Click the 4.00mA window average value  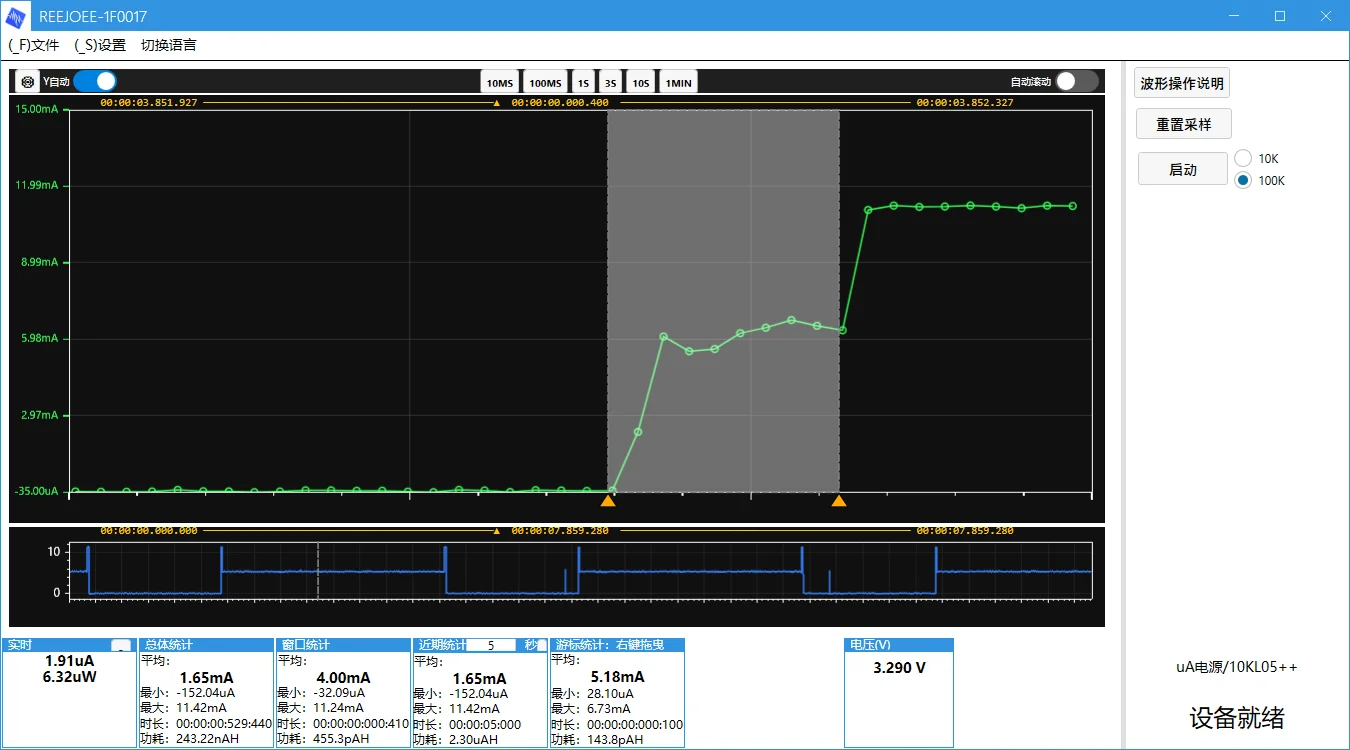[x=343, y=677]
